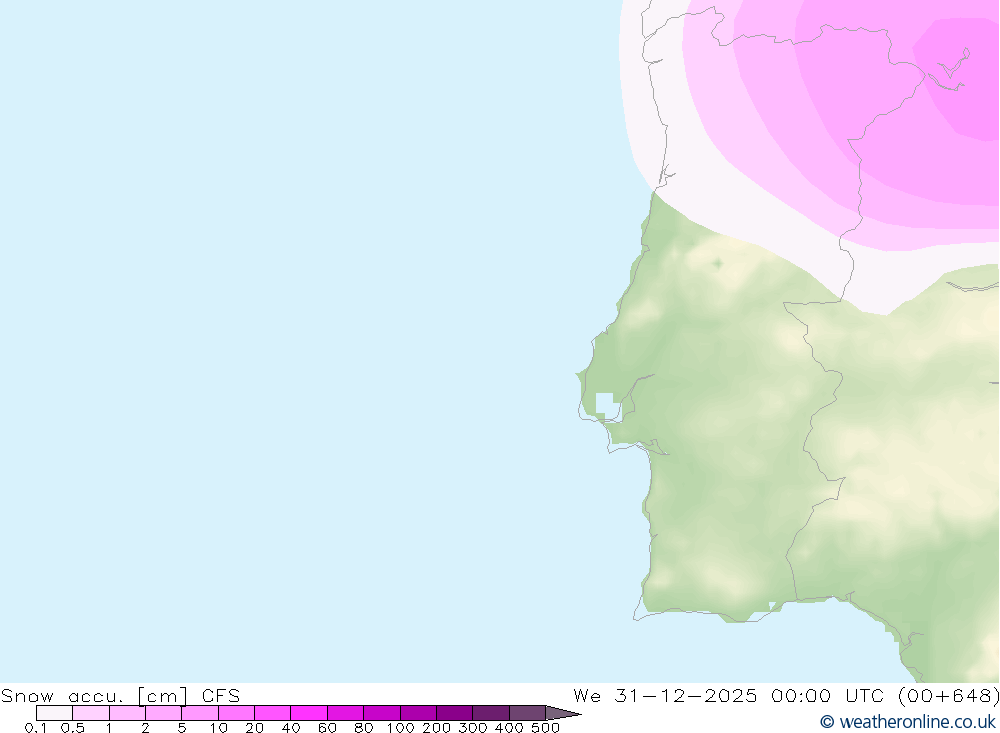Select the 60–80 cm legend color swatch
Image resolution: width=1000 pixels, height=733 pixels.
click(x=345, y=713)
